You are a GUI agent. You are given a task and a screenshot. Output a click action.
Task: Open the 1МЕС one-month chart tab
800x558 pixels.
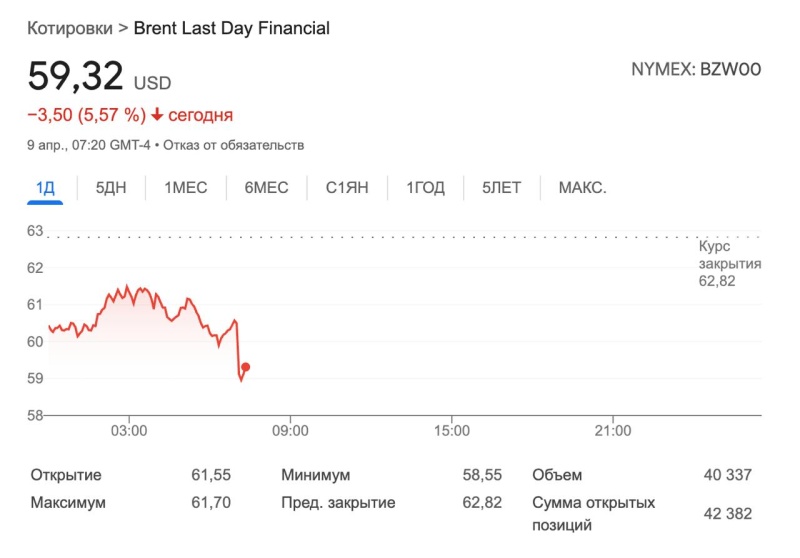tap(186, 188)
